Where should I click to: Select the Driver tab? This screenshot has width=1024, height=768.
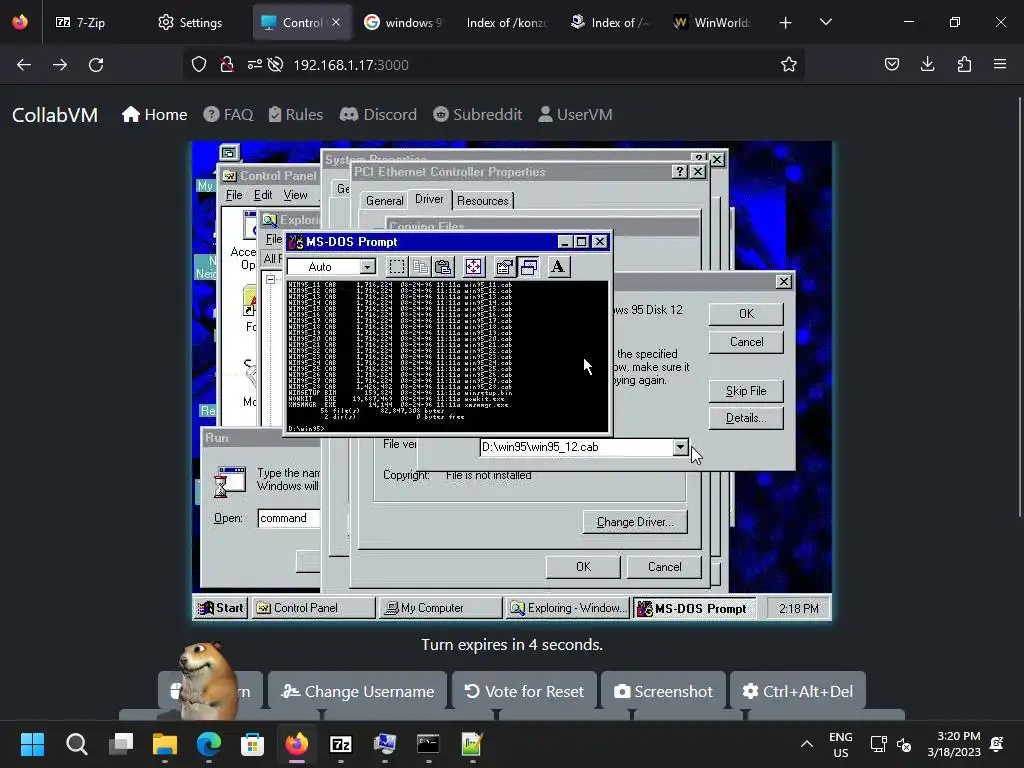(429, 199)
